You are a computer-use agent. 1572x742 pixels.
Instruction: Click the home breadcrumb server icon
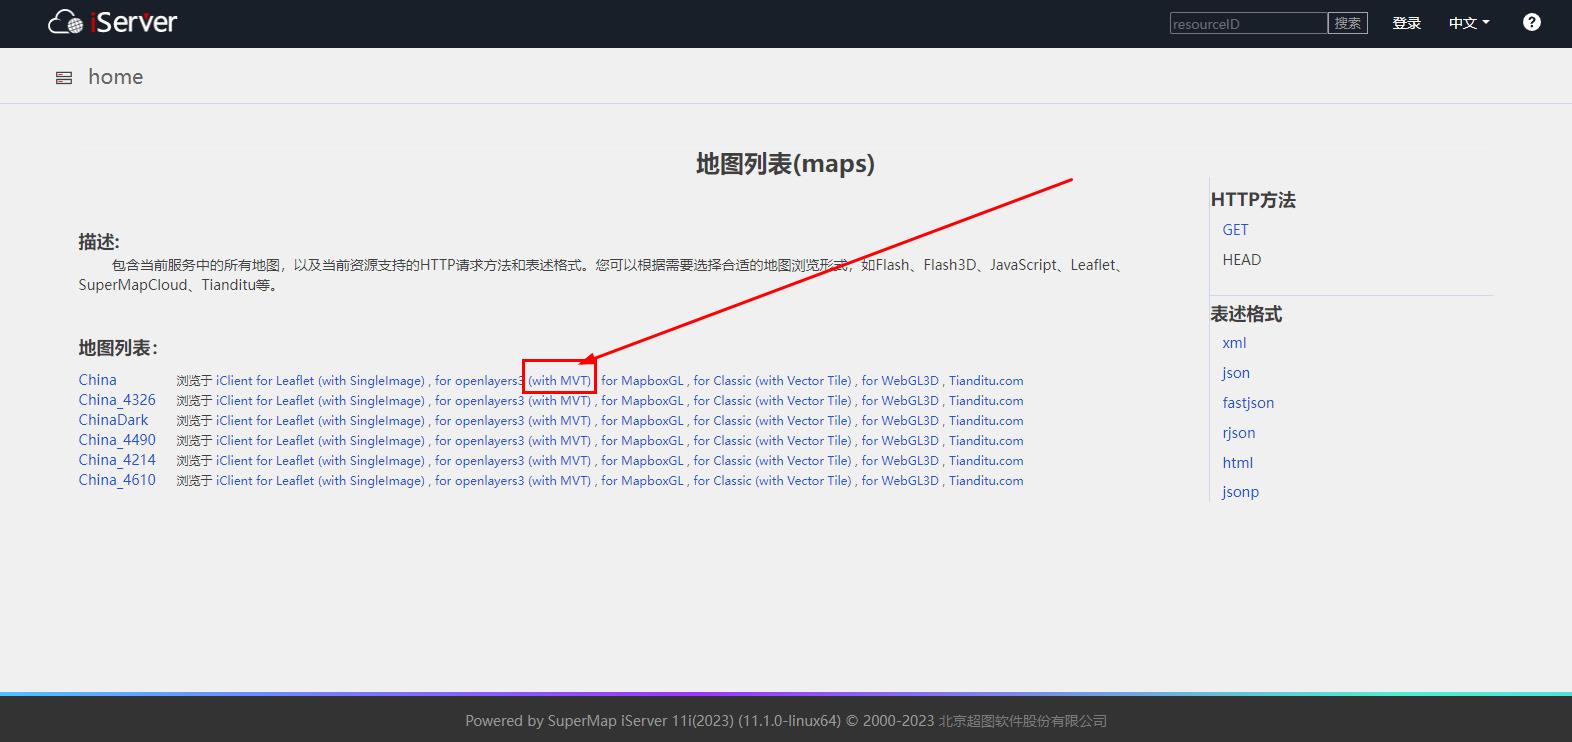tap(64, 78)
